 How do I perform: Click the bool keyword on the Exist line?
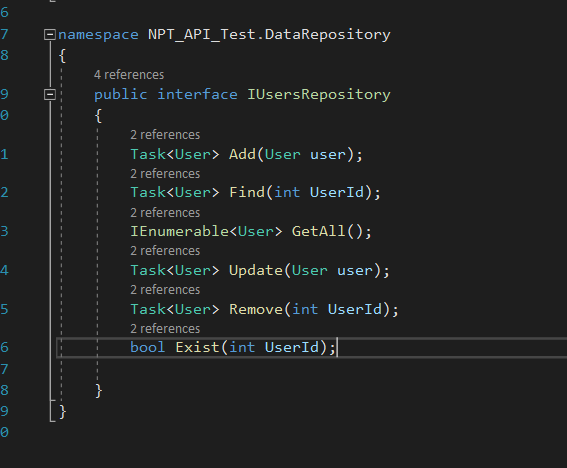(148, 348)
